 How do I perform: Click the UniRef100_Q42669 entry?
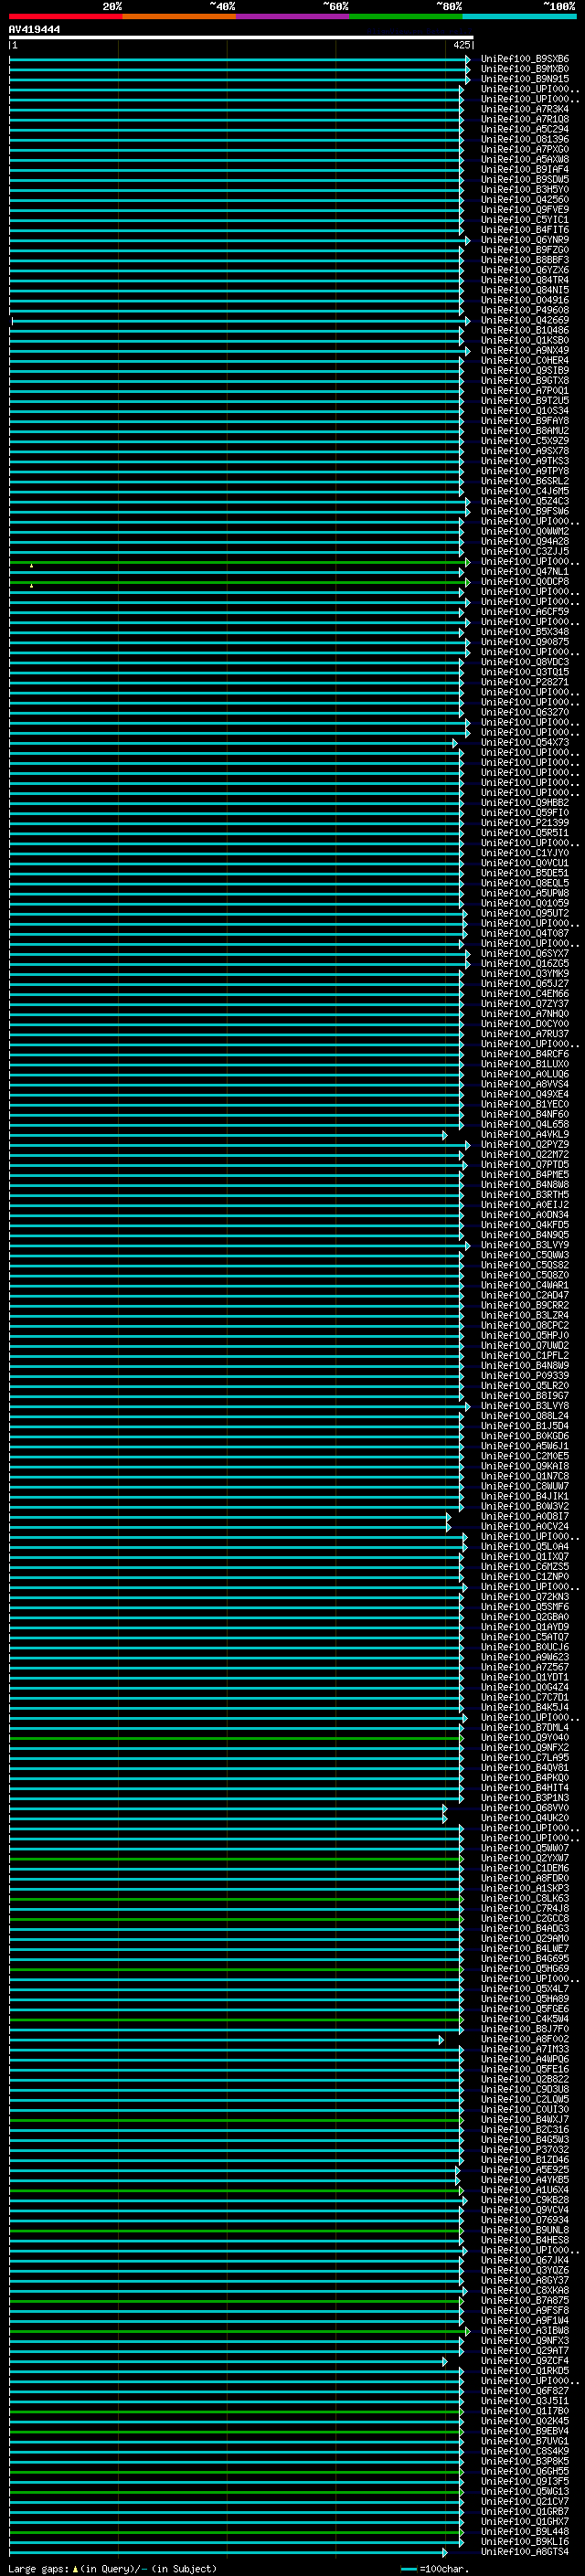coord(525,321)
